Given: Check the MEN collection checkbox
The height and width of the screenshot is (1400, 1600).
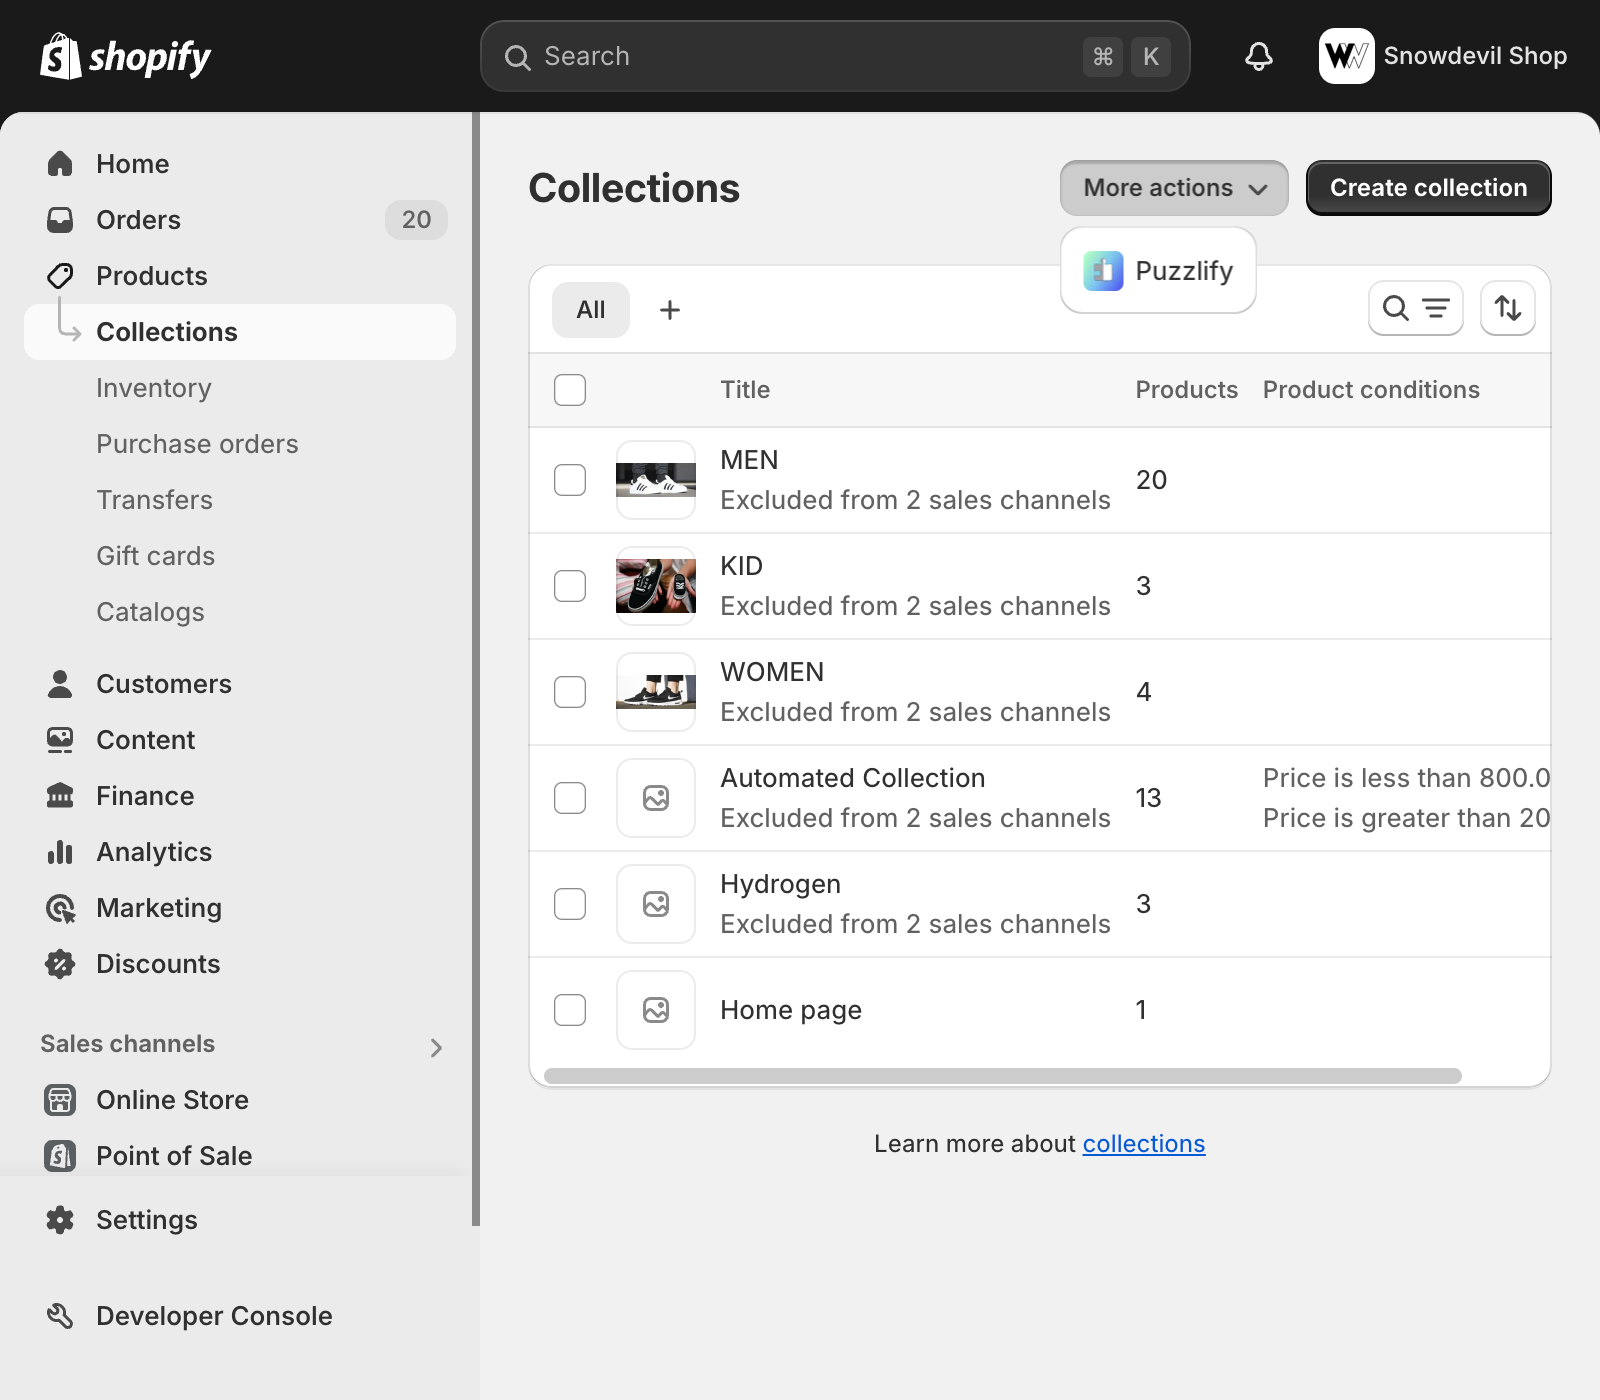Looking at the screenshot, I should click(570, 480).
